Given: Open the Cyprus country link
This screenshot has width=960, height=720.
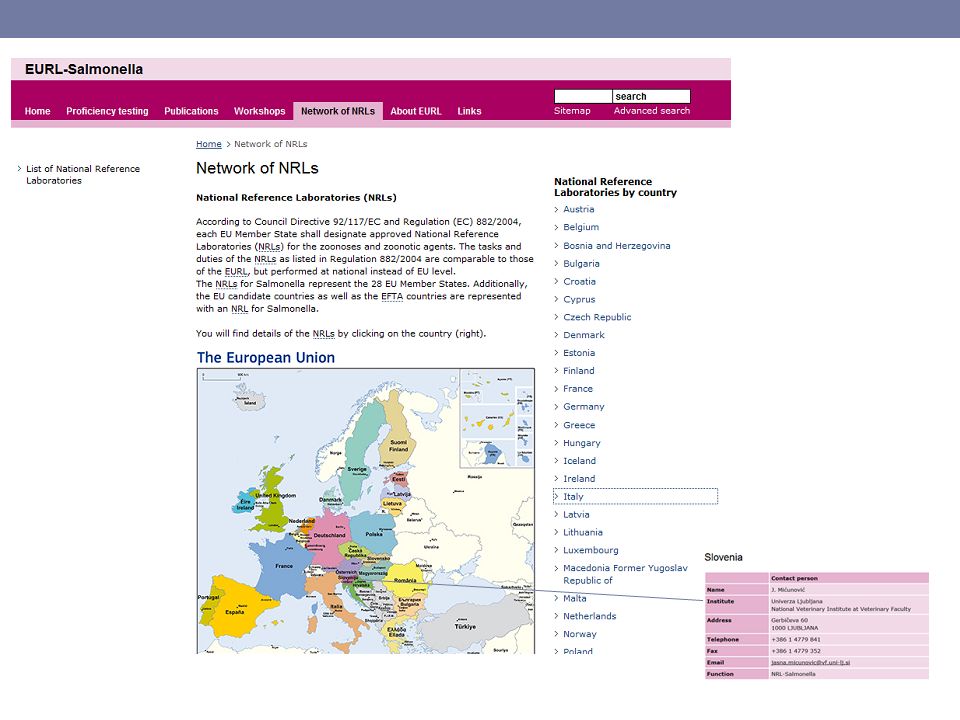Looking at the screenshot, I should click(x=579, y=299).
